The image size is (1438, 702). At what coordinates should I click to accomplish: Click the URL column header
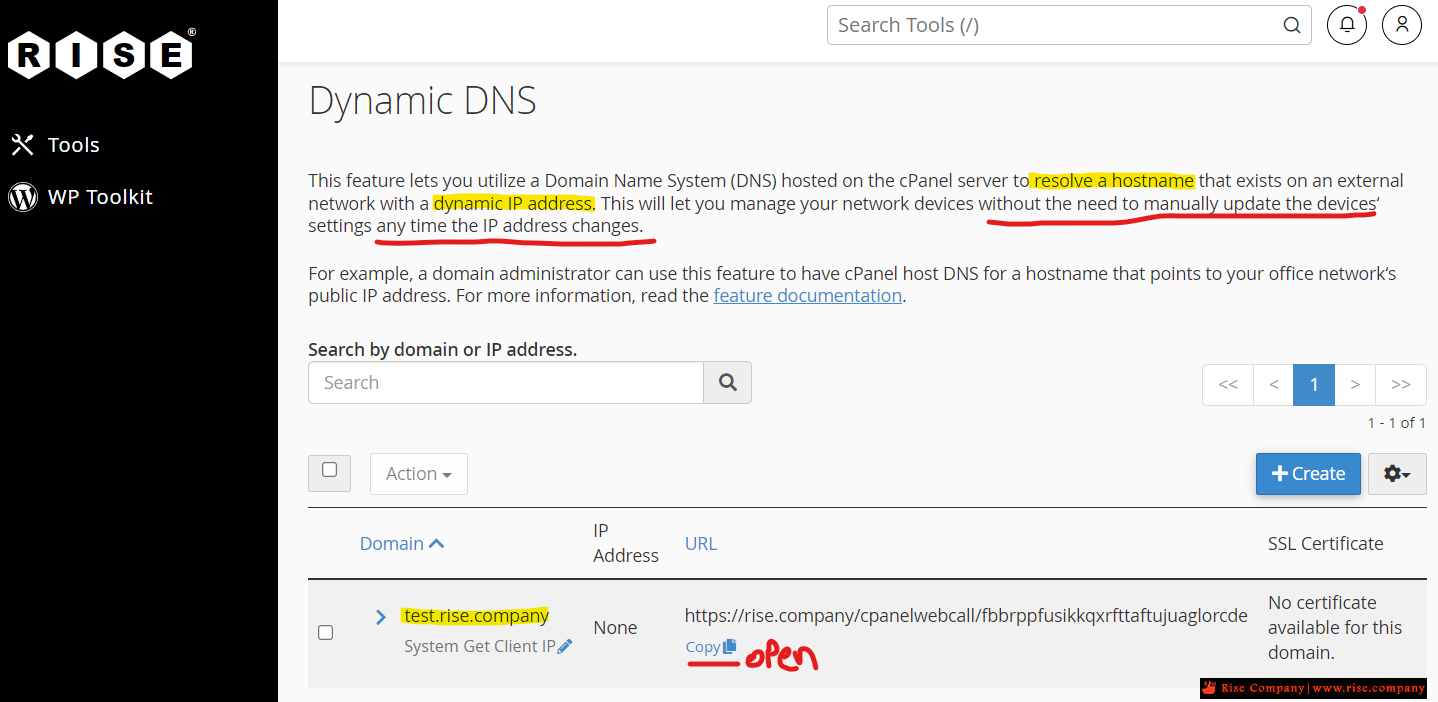[x=701, y=544]
